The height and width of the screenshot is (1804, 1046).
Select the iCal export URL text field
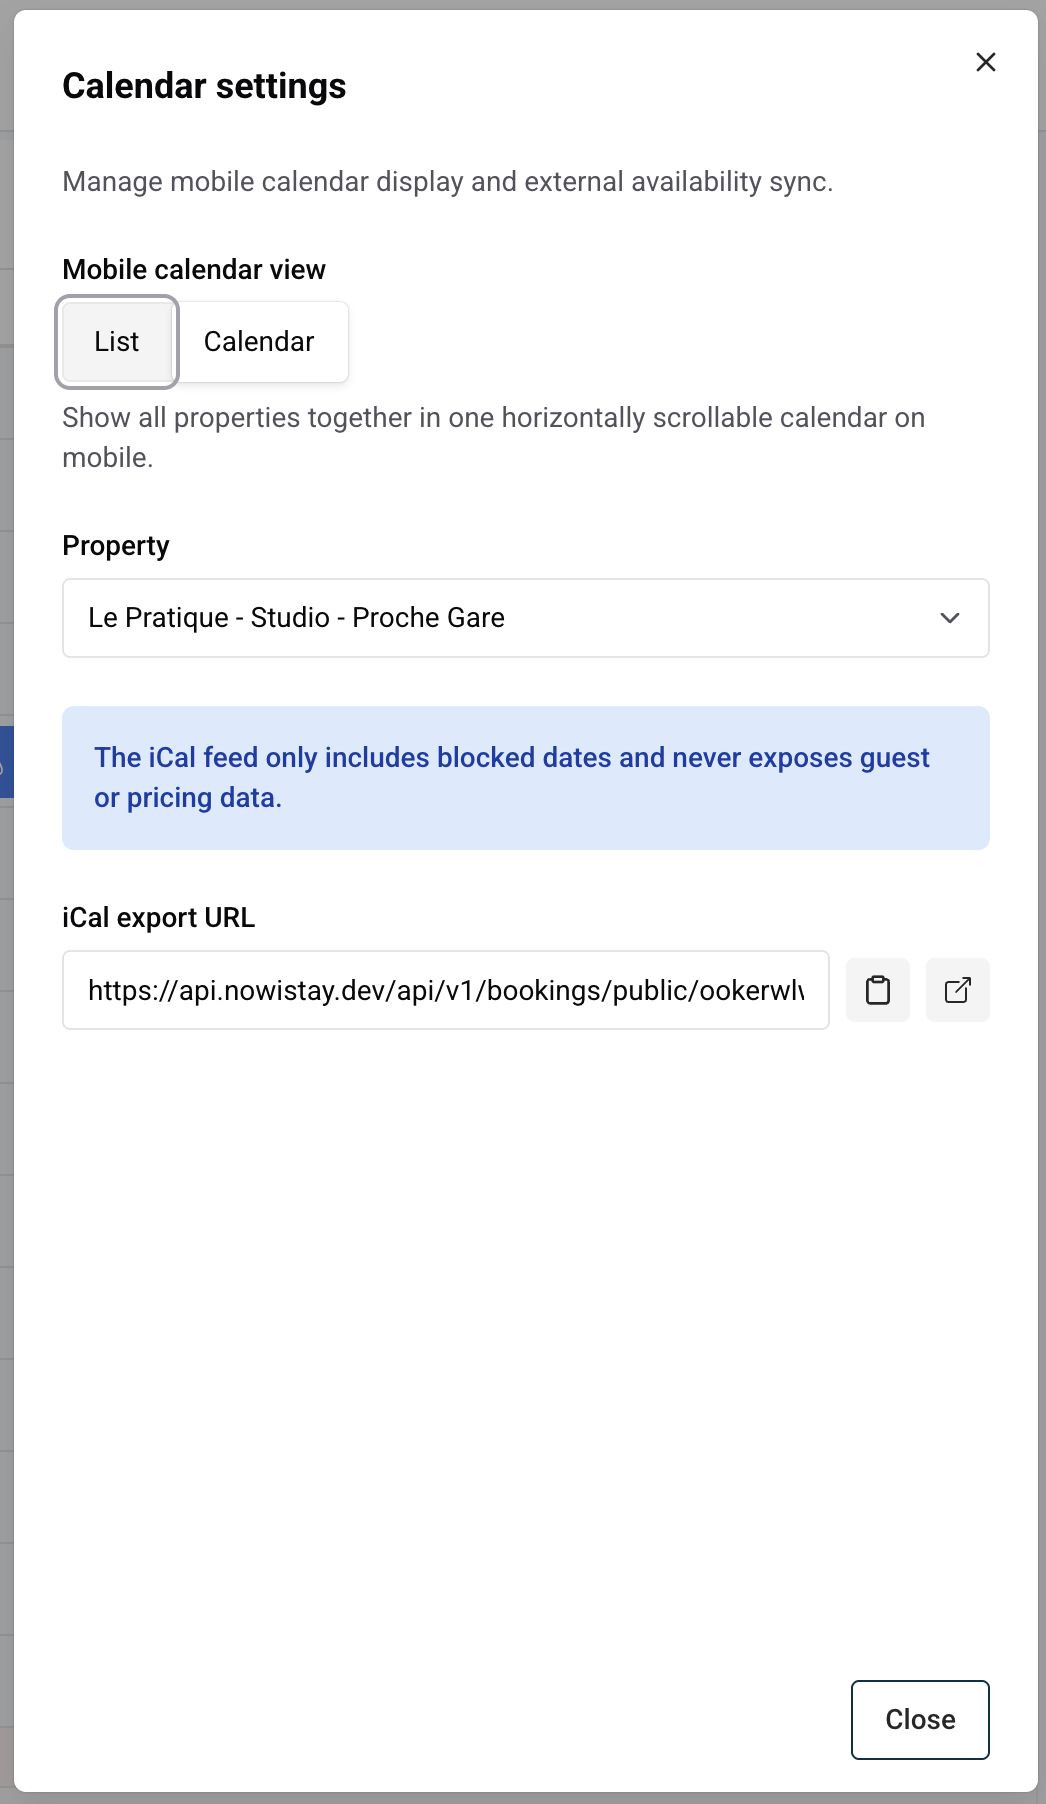coord(446,990)
